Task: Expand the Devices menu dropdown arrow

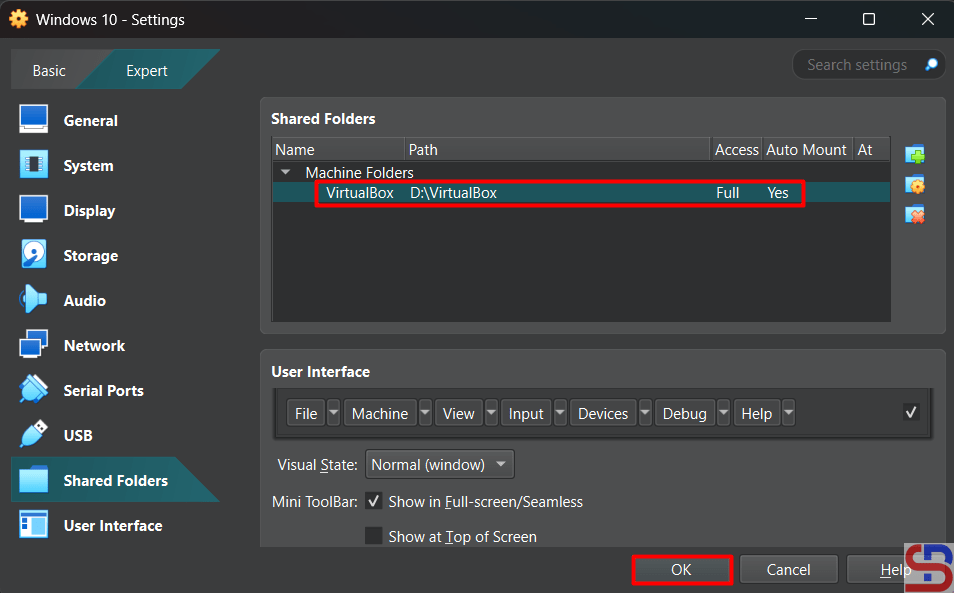Action: click(645, 413)
